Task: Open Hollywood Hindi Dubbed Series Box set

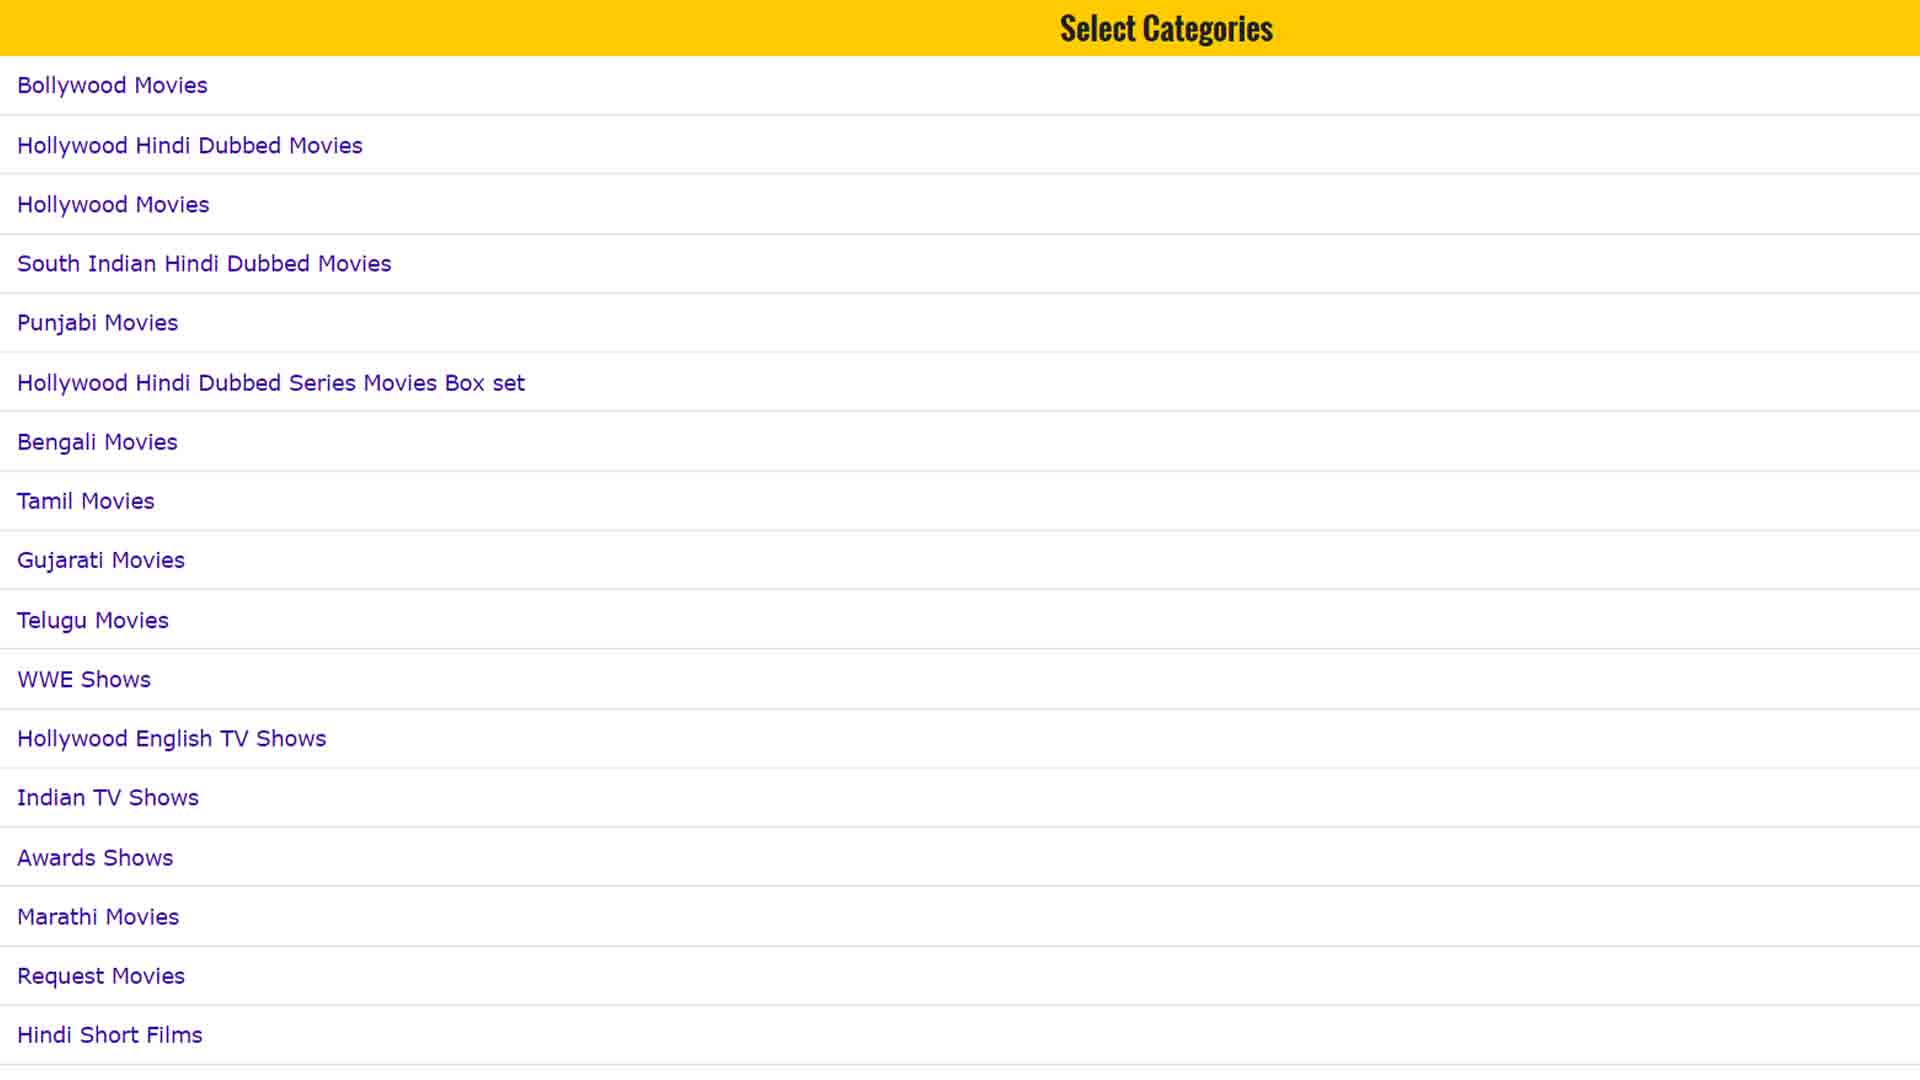Action: 270,383
